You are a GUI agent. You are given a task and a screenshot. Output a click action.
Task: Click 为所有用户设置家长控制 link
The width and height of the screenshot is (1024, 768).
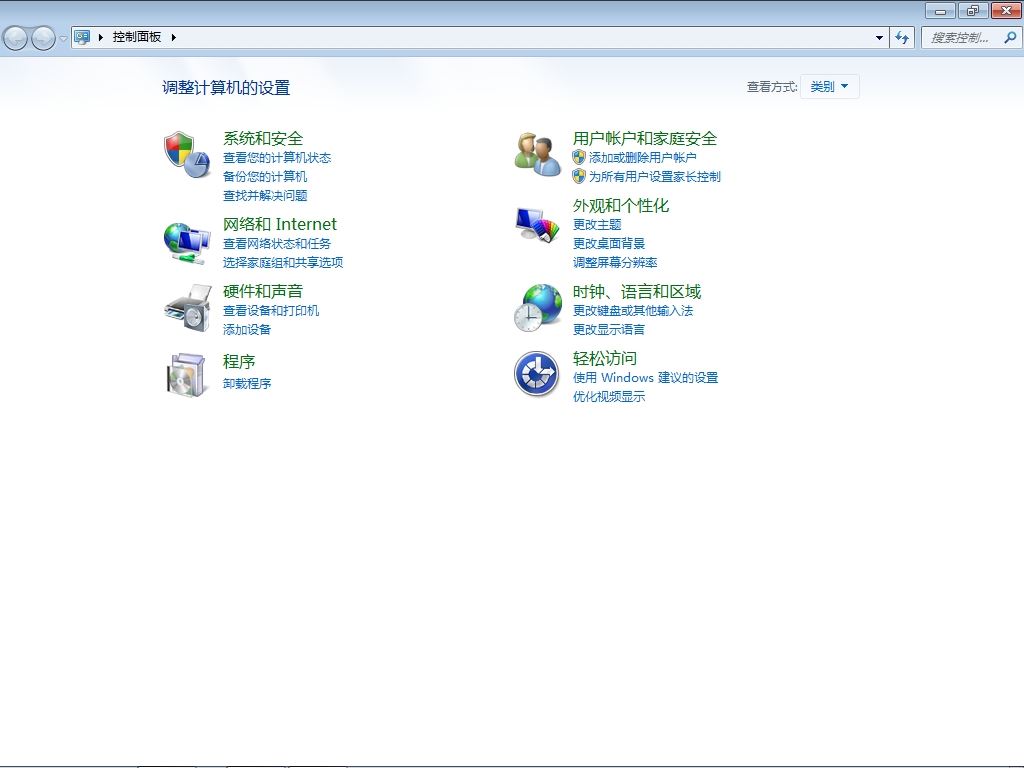tap(654, 176)
